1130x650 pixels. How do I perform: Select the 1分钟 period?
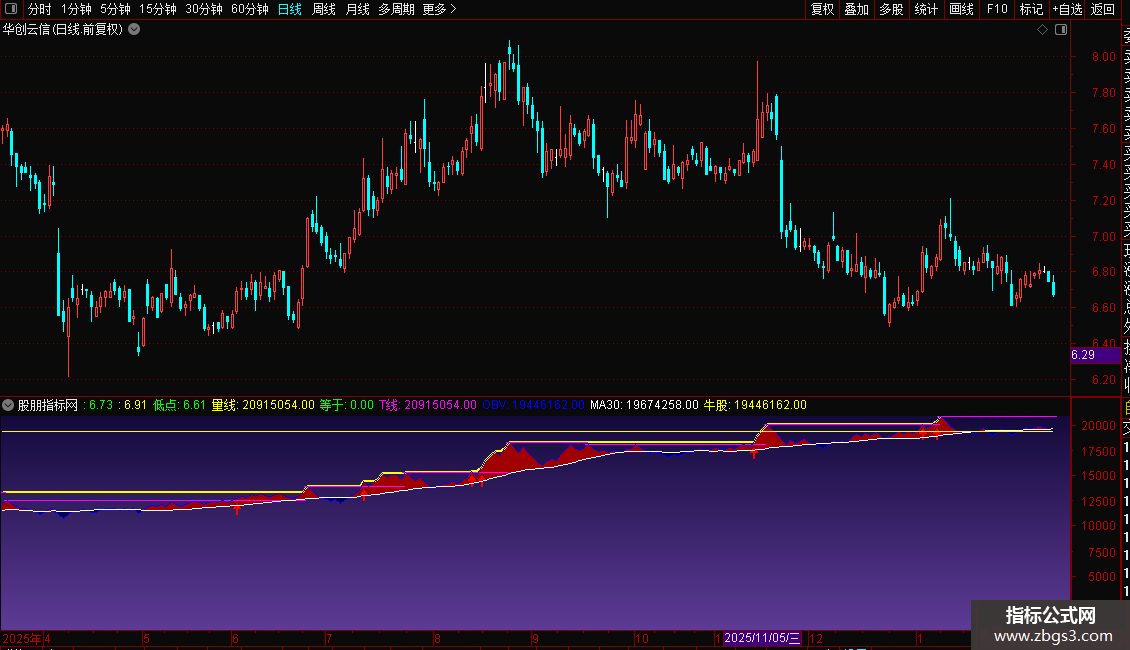coord(76,9)
